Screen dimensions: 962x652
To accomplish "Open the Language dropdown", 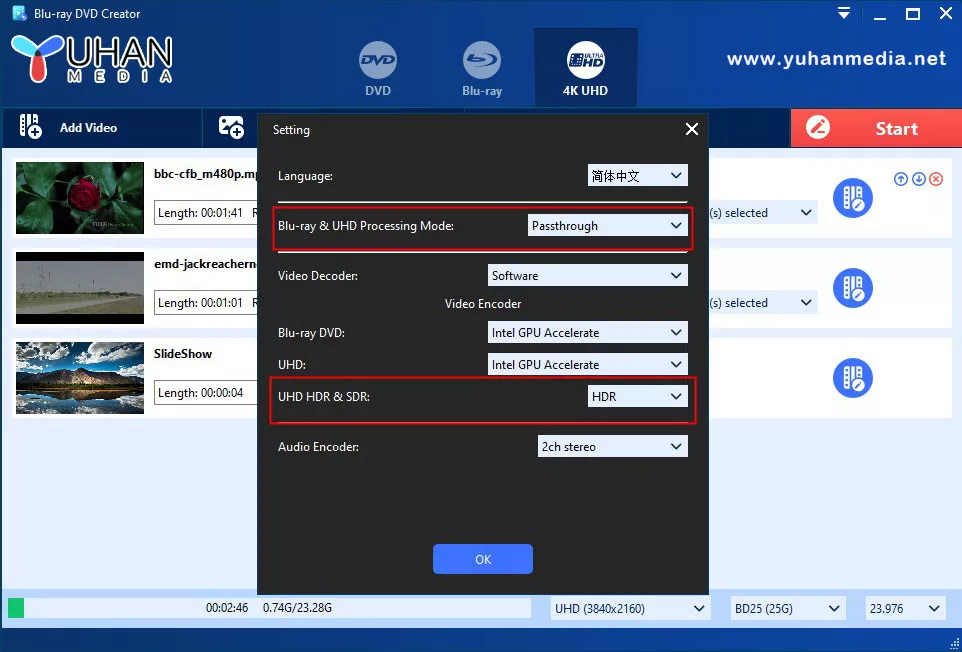I will pyautogui.click(x=637, y=174).
